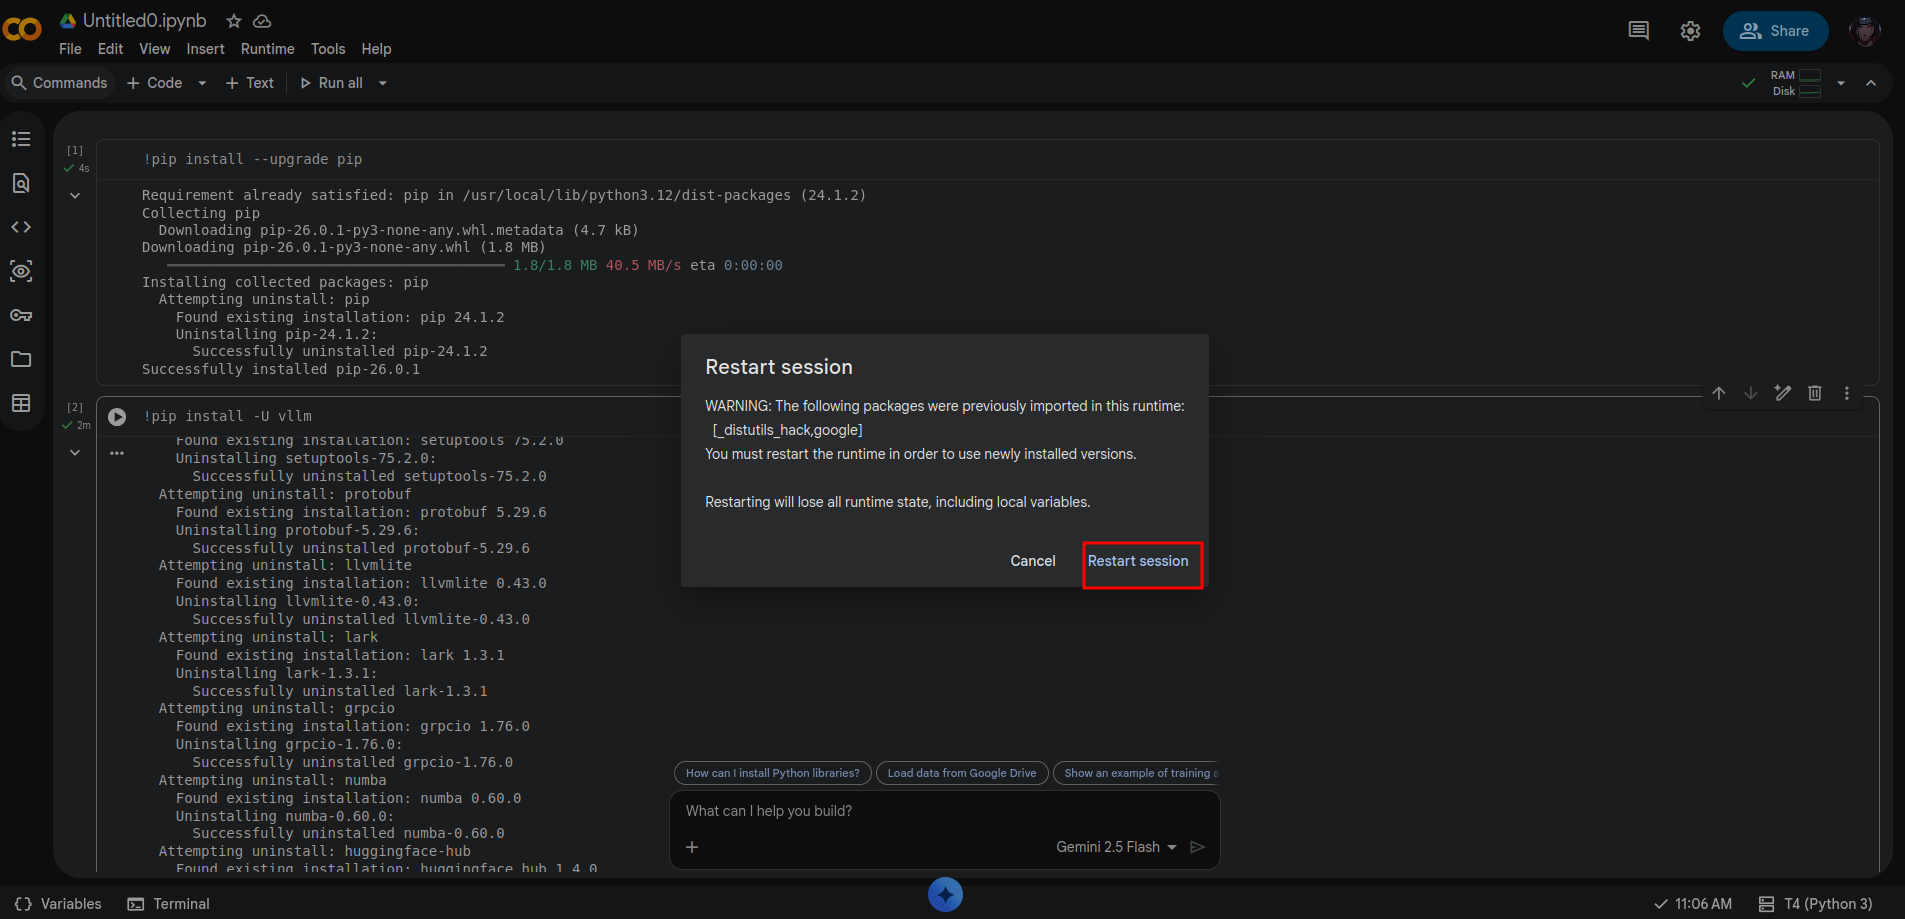The height and width of the screenshot is (919, 1905).
Task: Collapse the header with the chevron toggle
Action: [x=1870, y=83]
